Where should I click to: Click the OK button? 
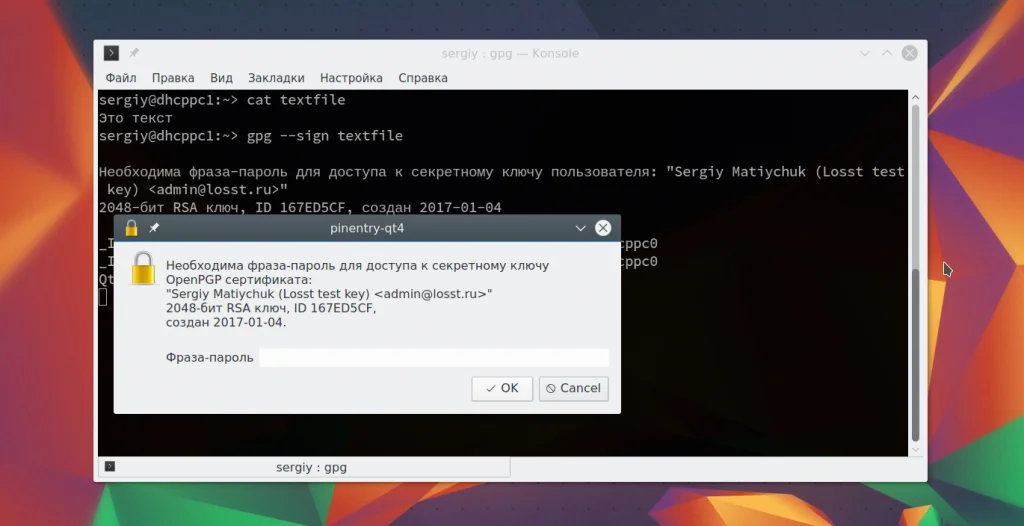tap(502, 388)
